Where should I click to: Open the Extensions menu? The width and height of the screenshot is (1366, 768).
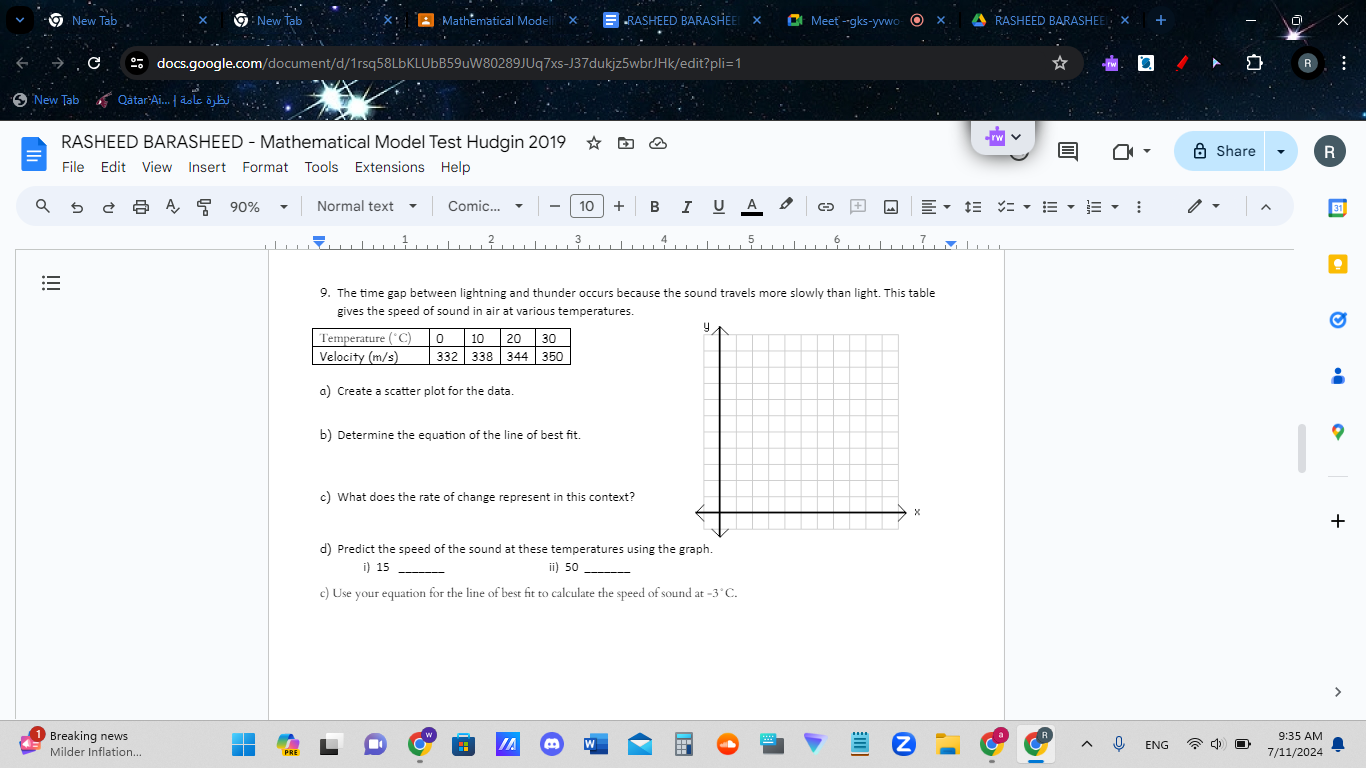(390, 167)
